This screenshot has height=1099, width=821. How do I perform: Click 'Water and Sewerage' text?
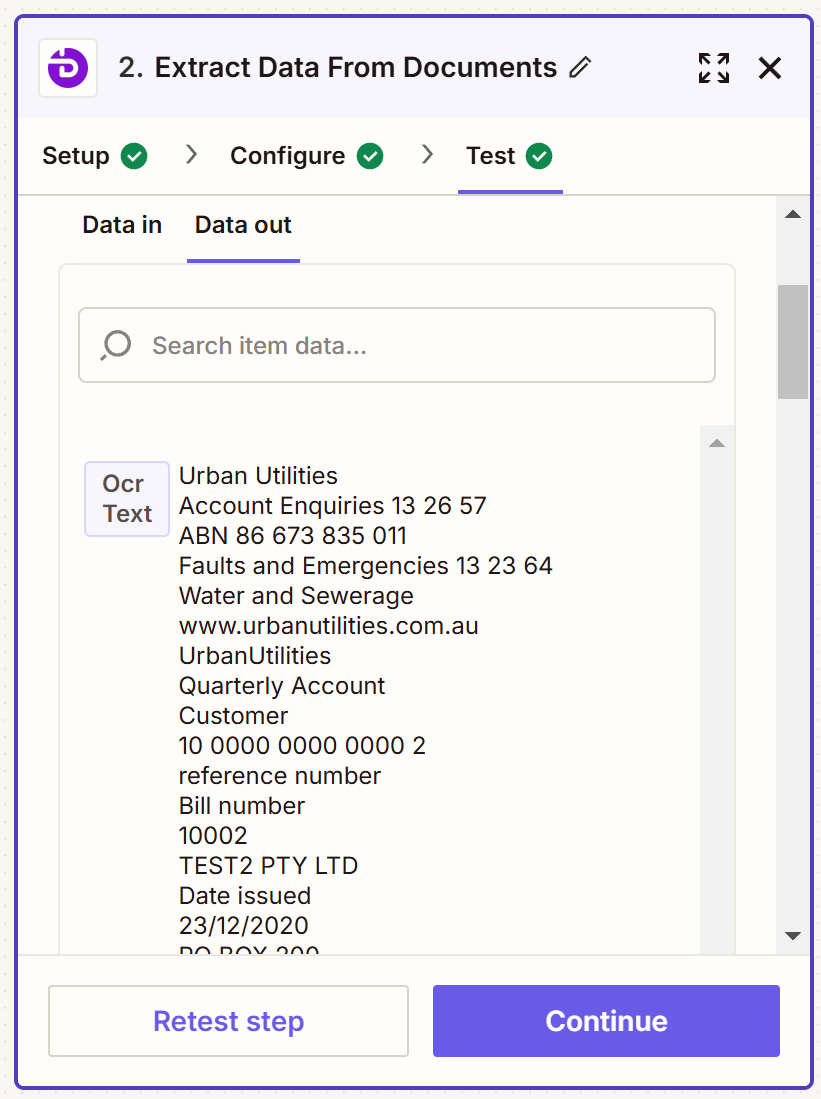297,596
